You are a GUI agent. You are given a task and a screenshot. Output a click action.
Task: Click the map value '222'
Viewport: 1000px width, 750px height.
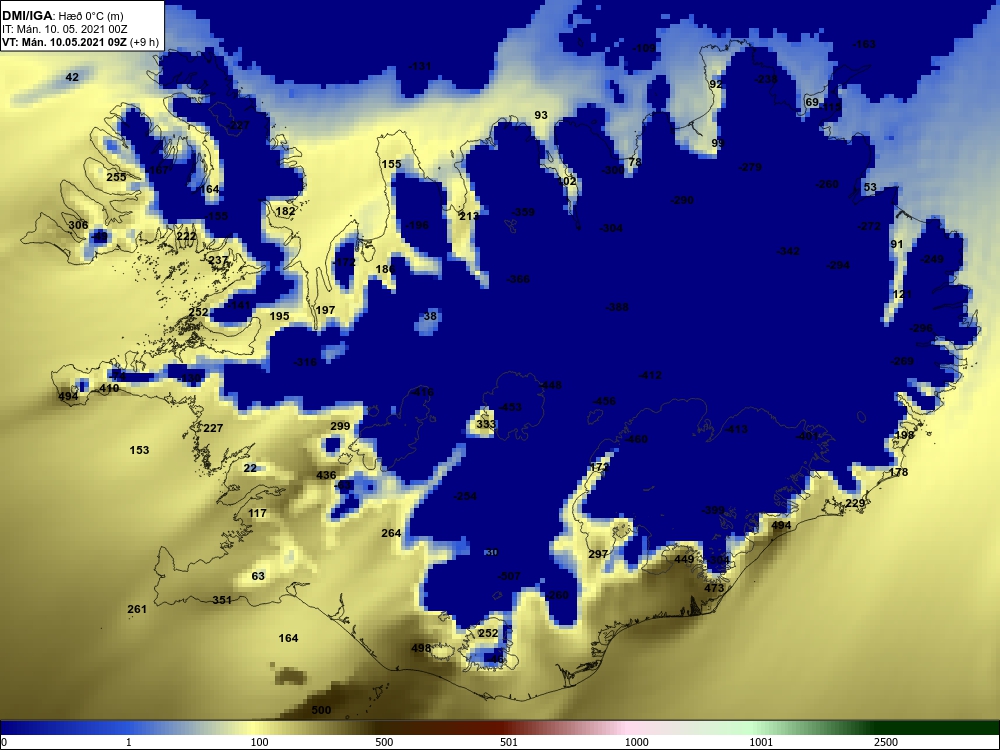pyautogui.click(x=186, y=237)
